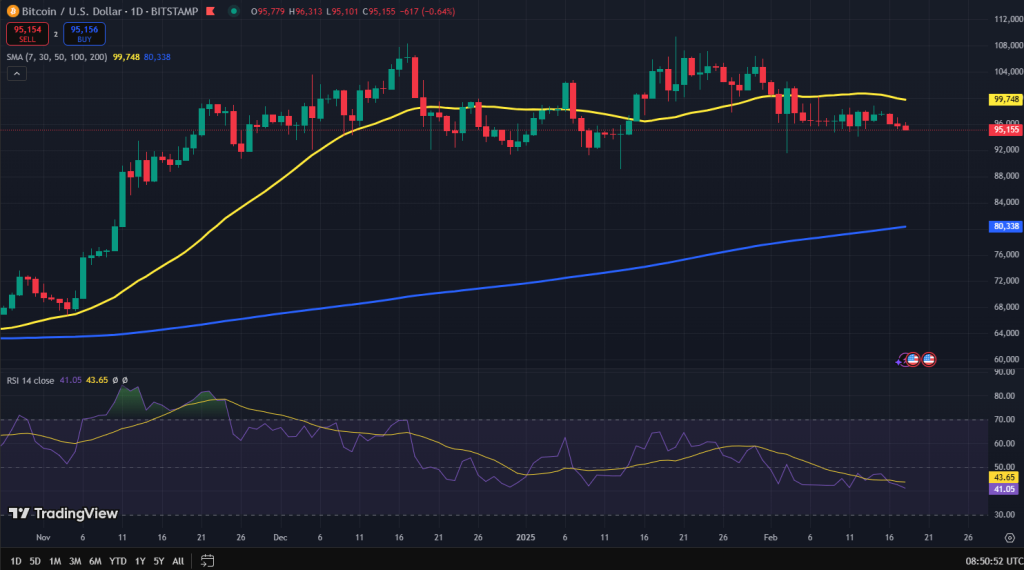
Task: Click the Bitcoin / U.S. Dollar symbol title
Action: (x=71, y=11)
